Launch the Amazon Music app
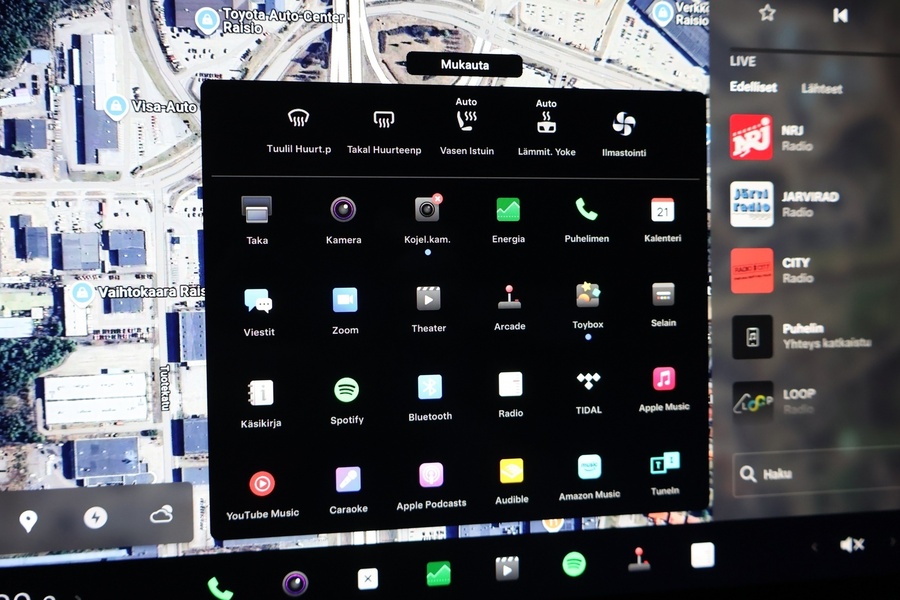Screen dimensions: 900x600 click(x=589, y=467)
